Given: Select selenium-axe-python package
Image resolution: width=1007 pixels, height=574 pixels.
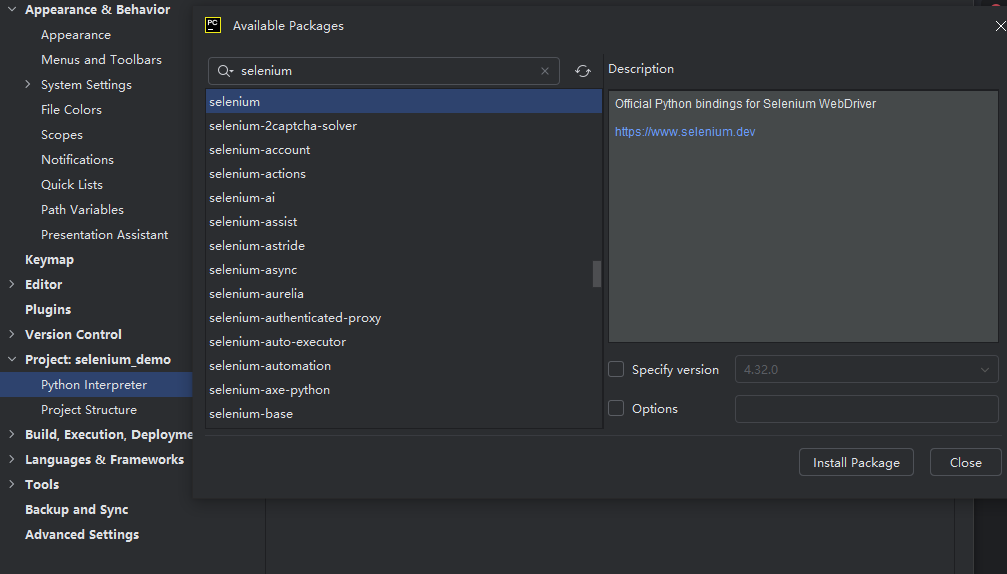Looking at the screenshot, I should point(403,390).
